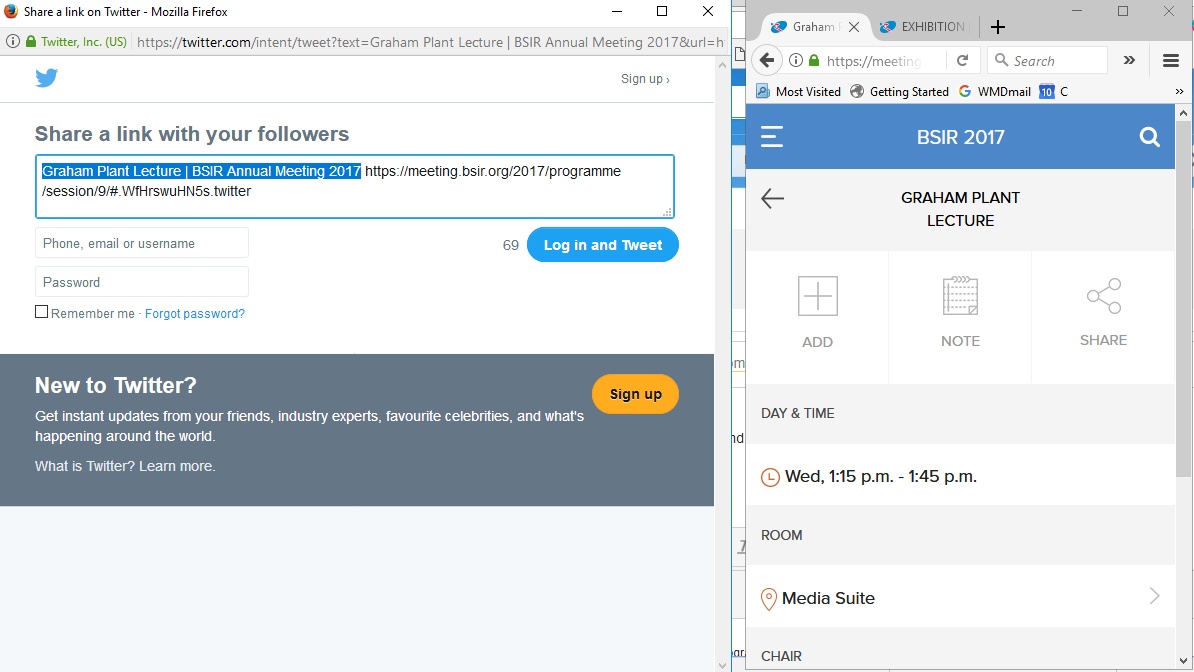Open Sign up link in header
Screen dimensions: 1194x672
click(x=645, y=78)
